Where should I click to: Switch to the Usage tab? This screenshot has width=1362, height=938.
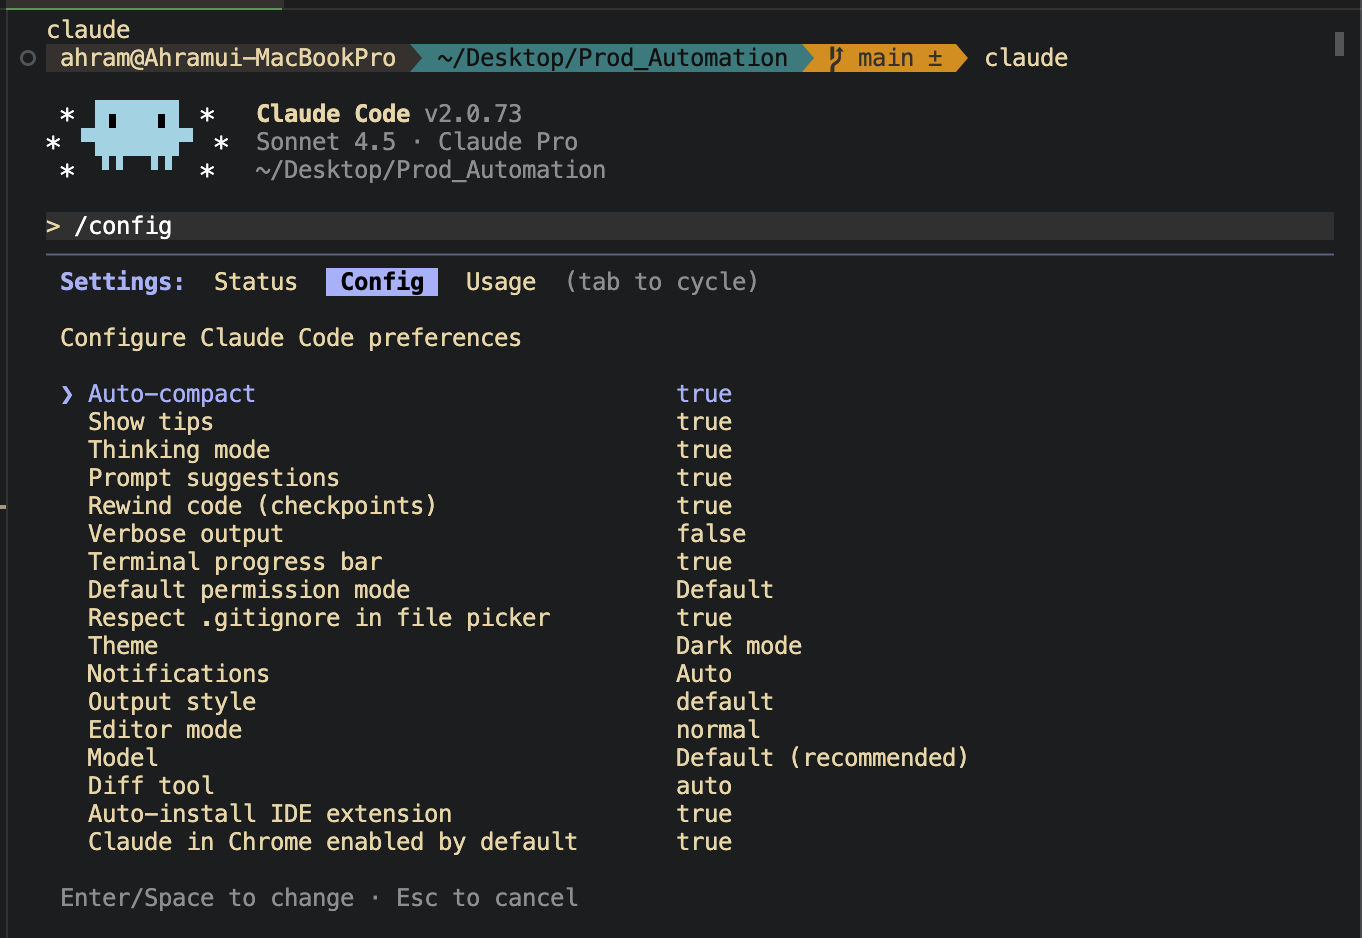(x=500, y=282)
